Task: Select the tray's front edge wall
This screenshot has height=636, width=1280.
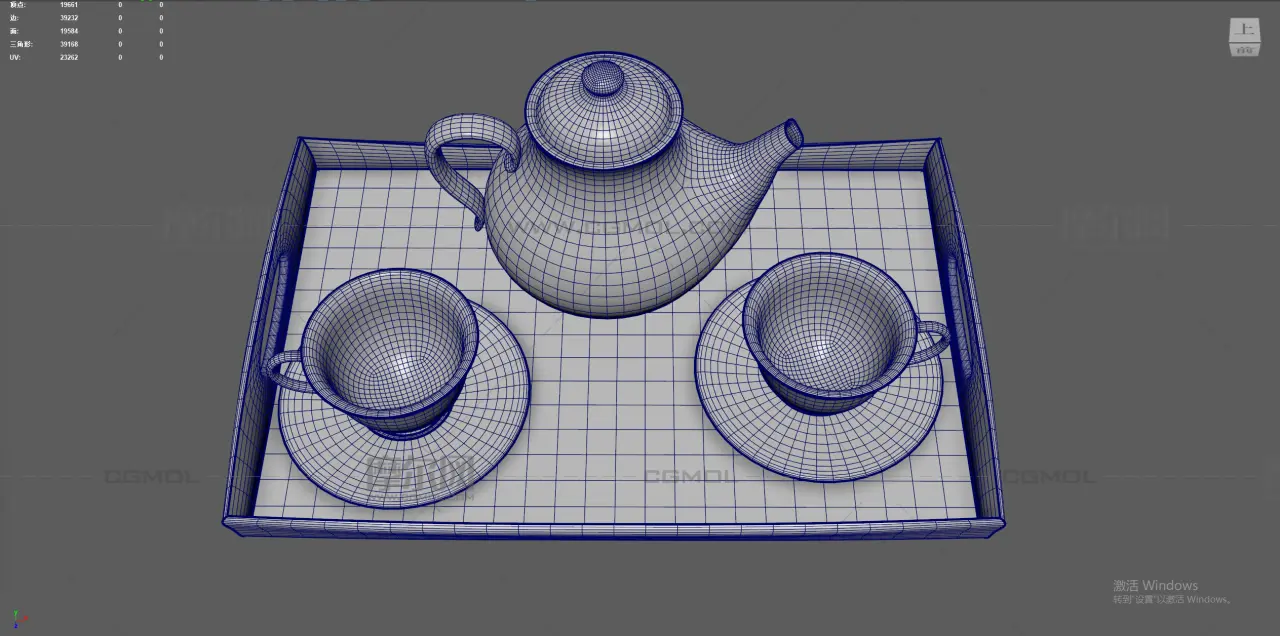Action: point(613,527)
